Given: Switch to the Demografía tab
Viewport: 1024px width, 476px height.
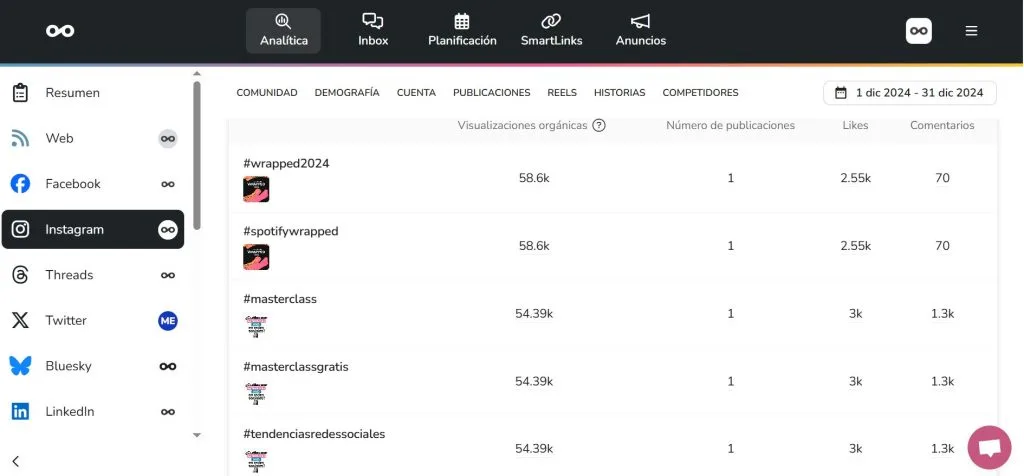Looking at the screenshot, I should (x=347, y=93).
